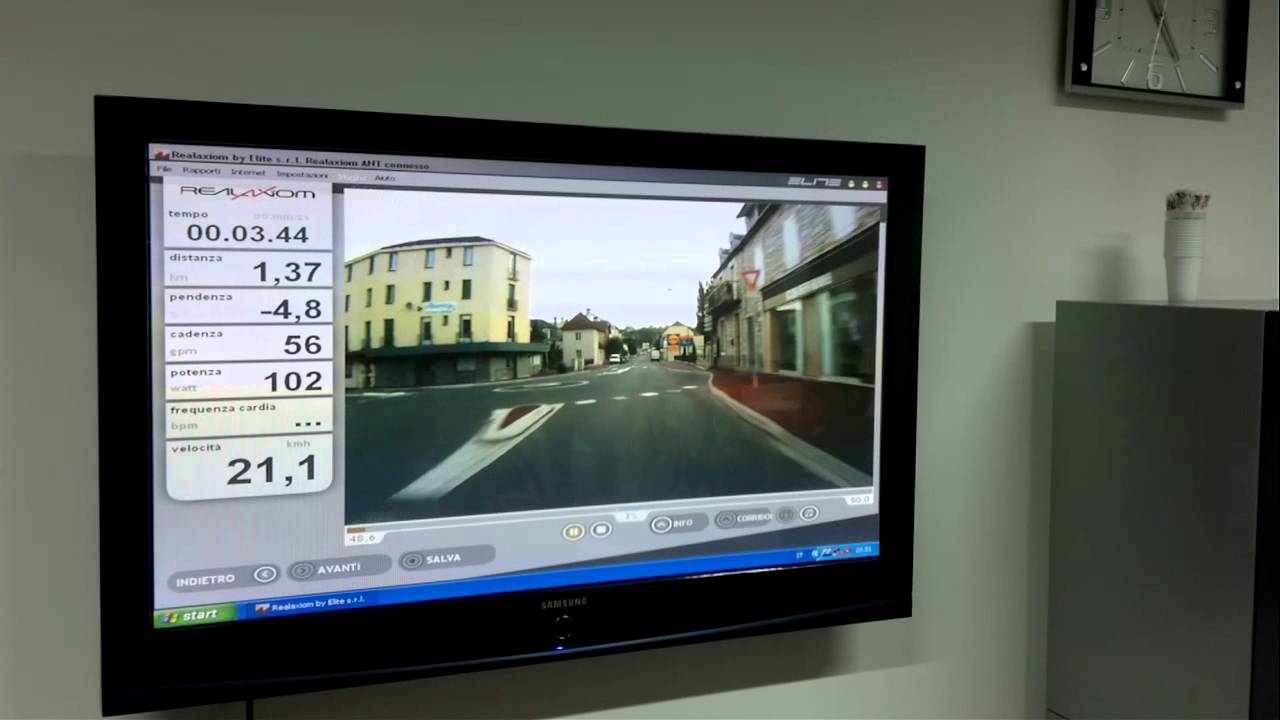
Task: Pause the ride video playback
Action: pyautogui.click(x=573, y=532)
